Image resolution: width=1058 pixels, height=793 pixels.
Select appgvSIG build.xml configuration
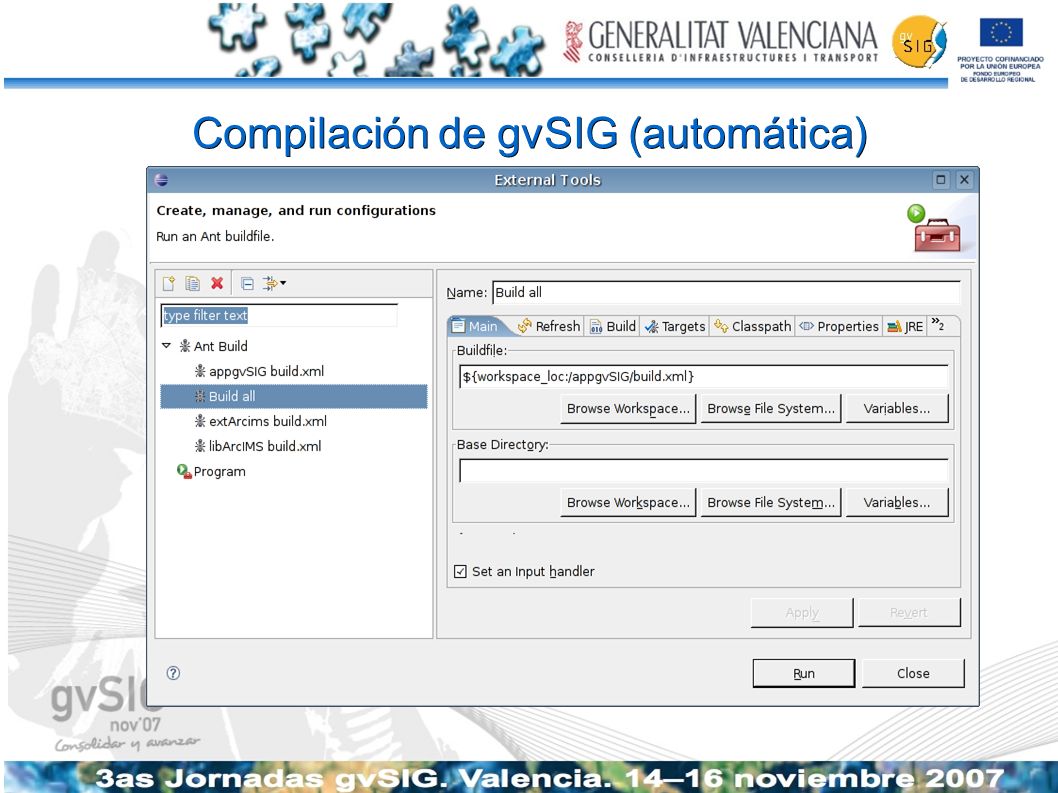266,371
